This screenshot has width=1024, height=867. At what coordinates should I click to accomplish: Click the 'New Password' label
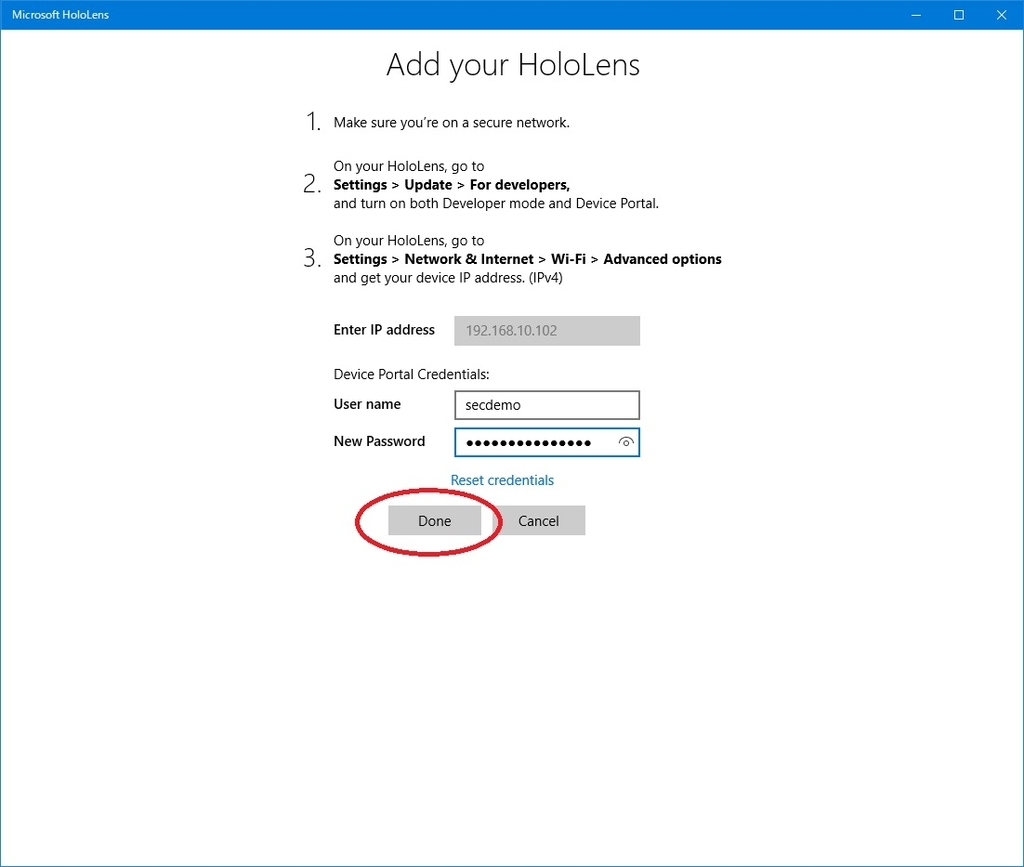coord(379,441)
